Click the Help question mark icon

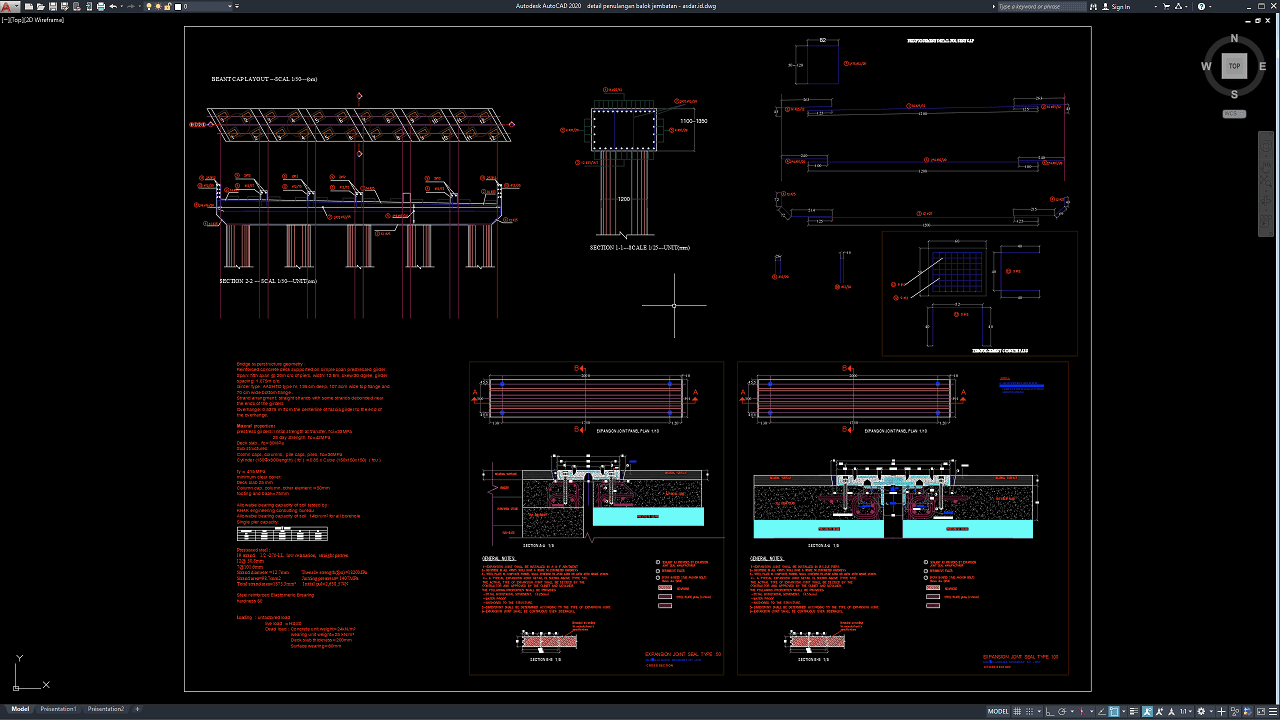1201,6
